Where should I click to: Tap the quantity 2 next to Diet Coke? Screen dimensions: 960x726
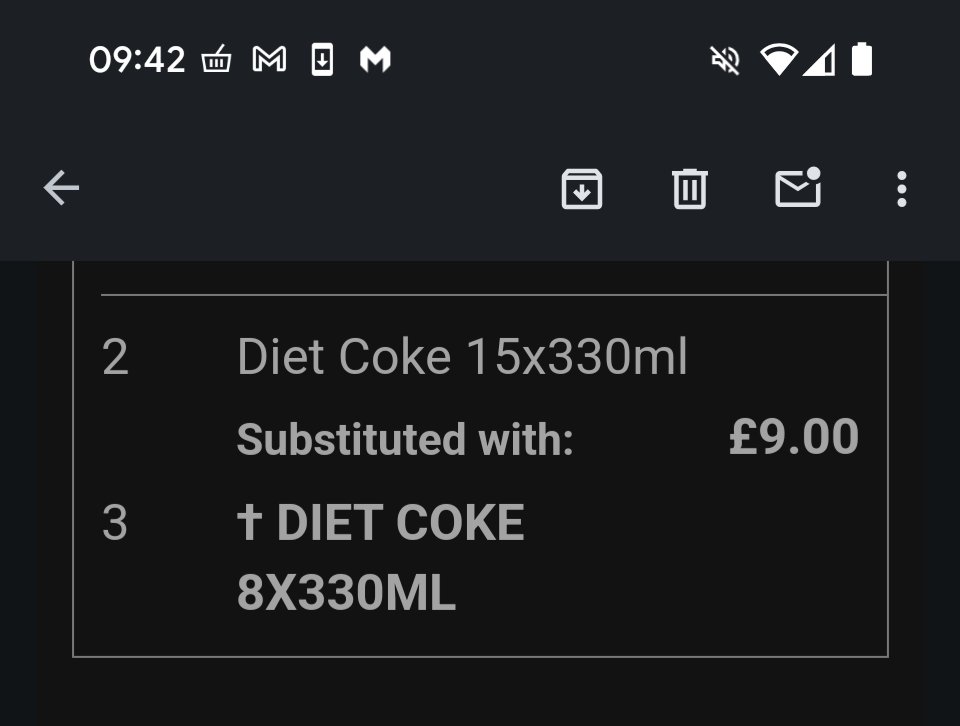click(115, 357)
